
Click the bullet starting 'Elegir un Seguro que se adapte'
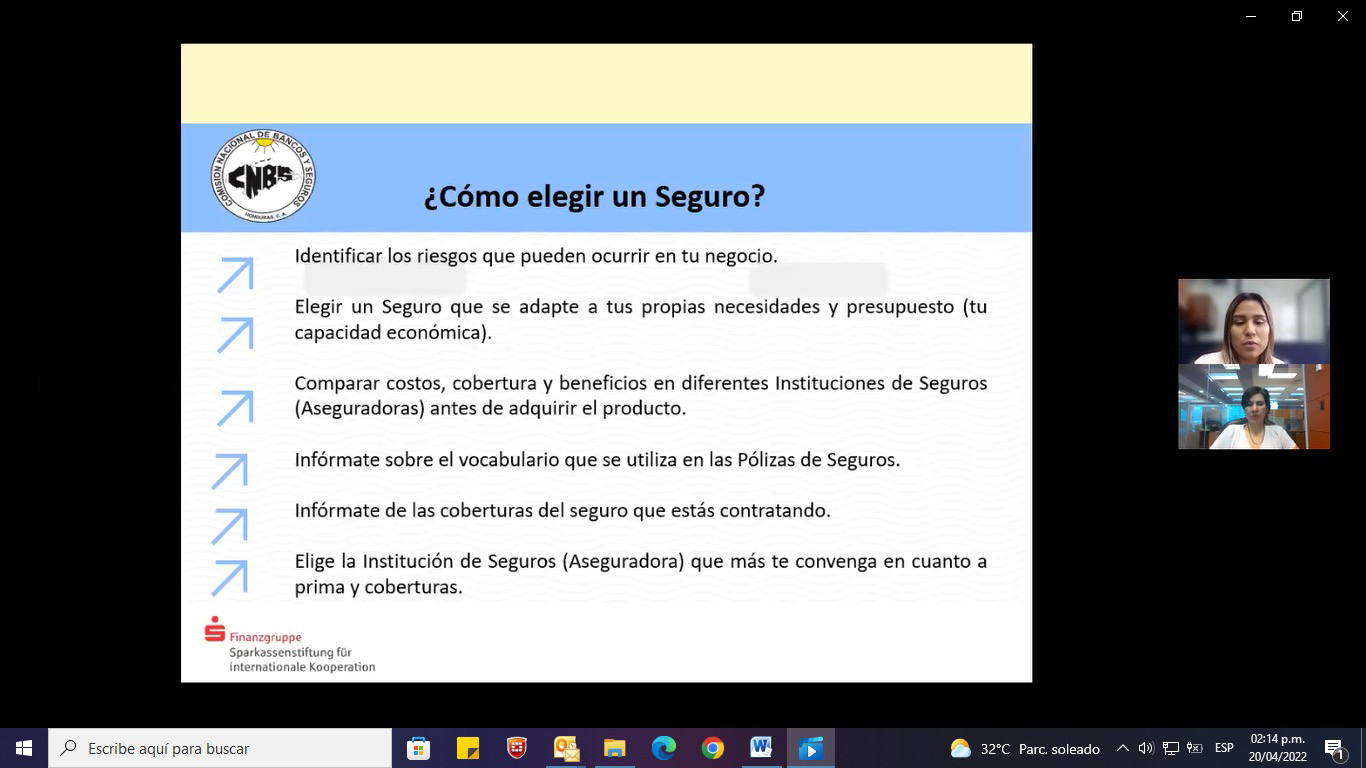(x=640, y=319)
